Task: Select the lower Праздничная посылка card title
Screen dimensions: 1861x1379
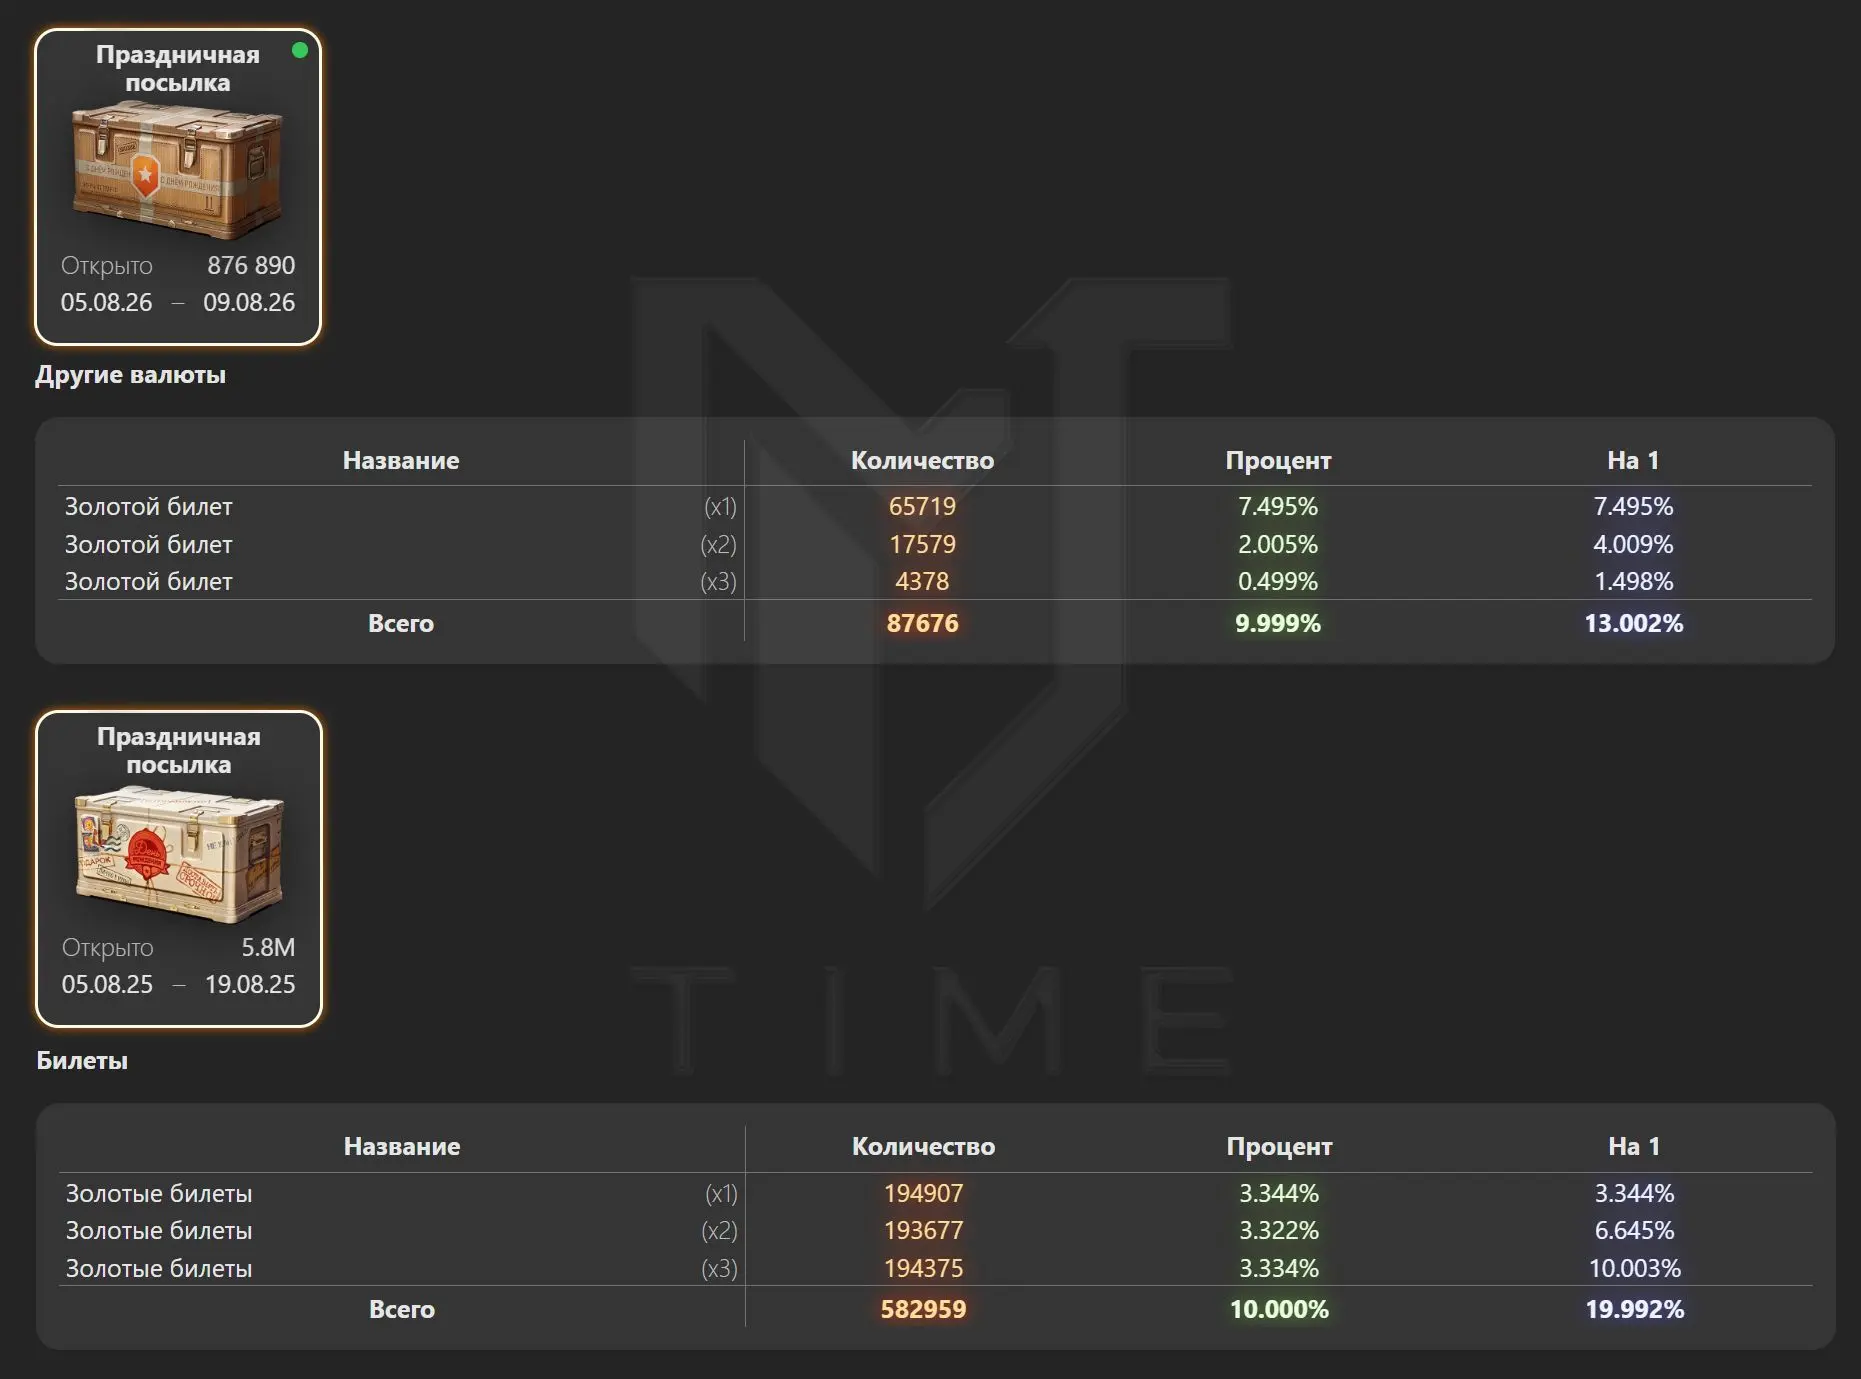Action: coord(179,751)
